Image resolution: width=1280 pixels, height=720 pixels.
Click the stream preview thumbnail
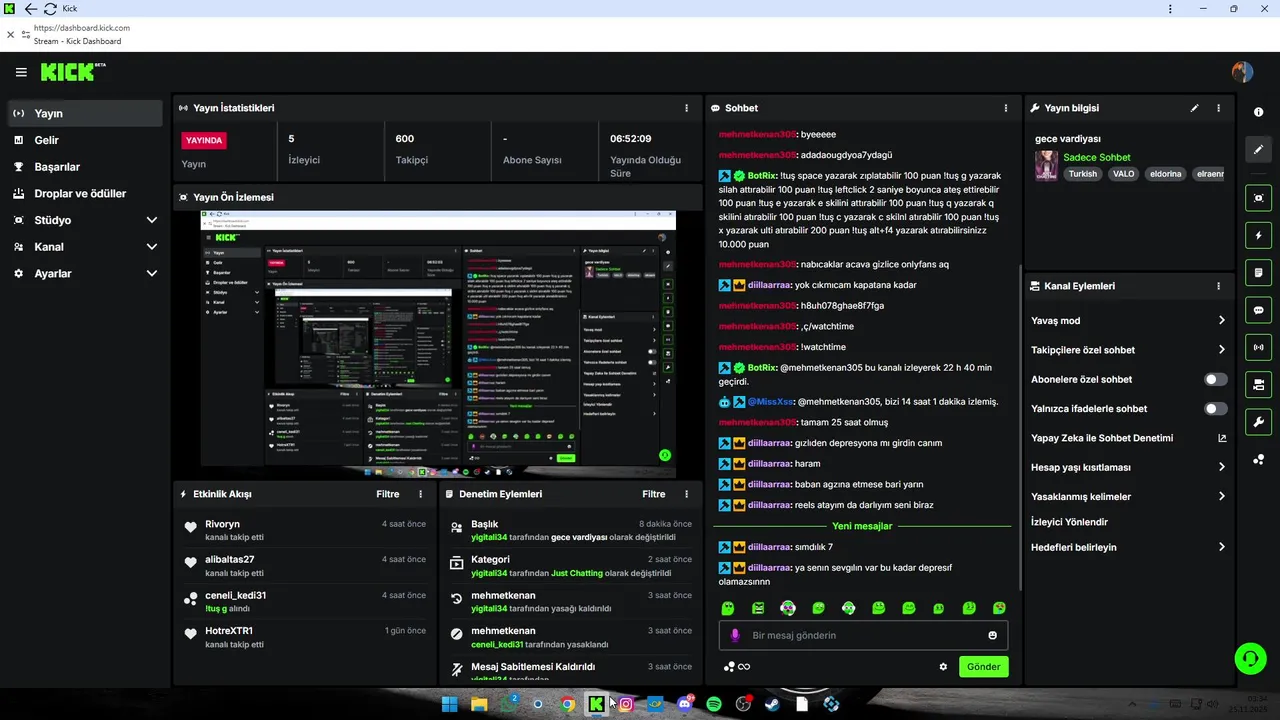(x=438, y=344)
